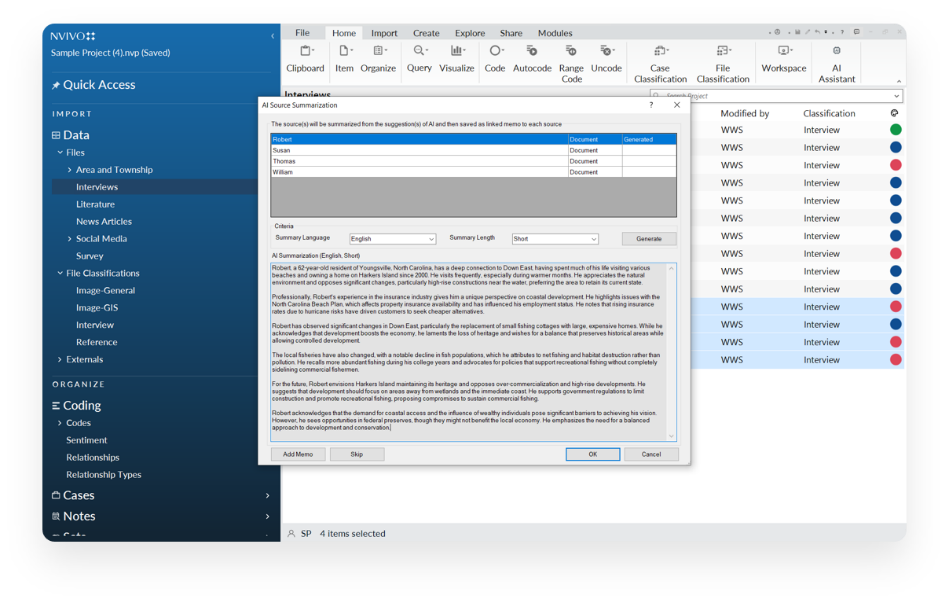
Task: Click the Coding icon in sidebar
Action: pyautogui.click(x=56, y=406)
